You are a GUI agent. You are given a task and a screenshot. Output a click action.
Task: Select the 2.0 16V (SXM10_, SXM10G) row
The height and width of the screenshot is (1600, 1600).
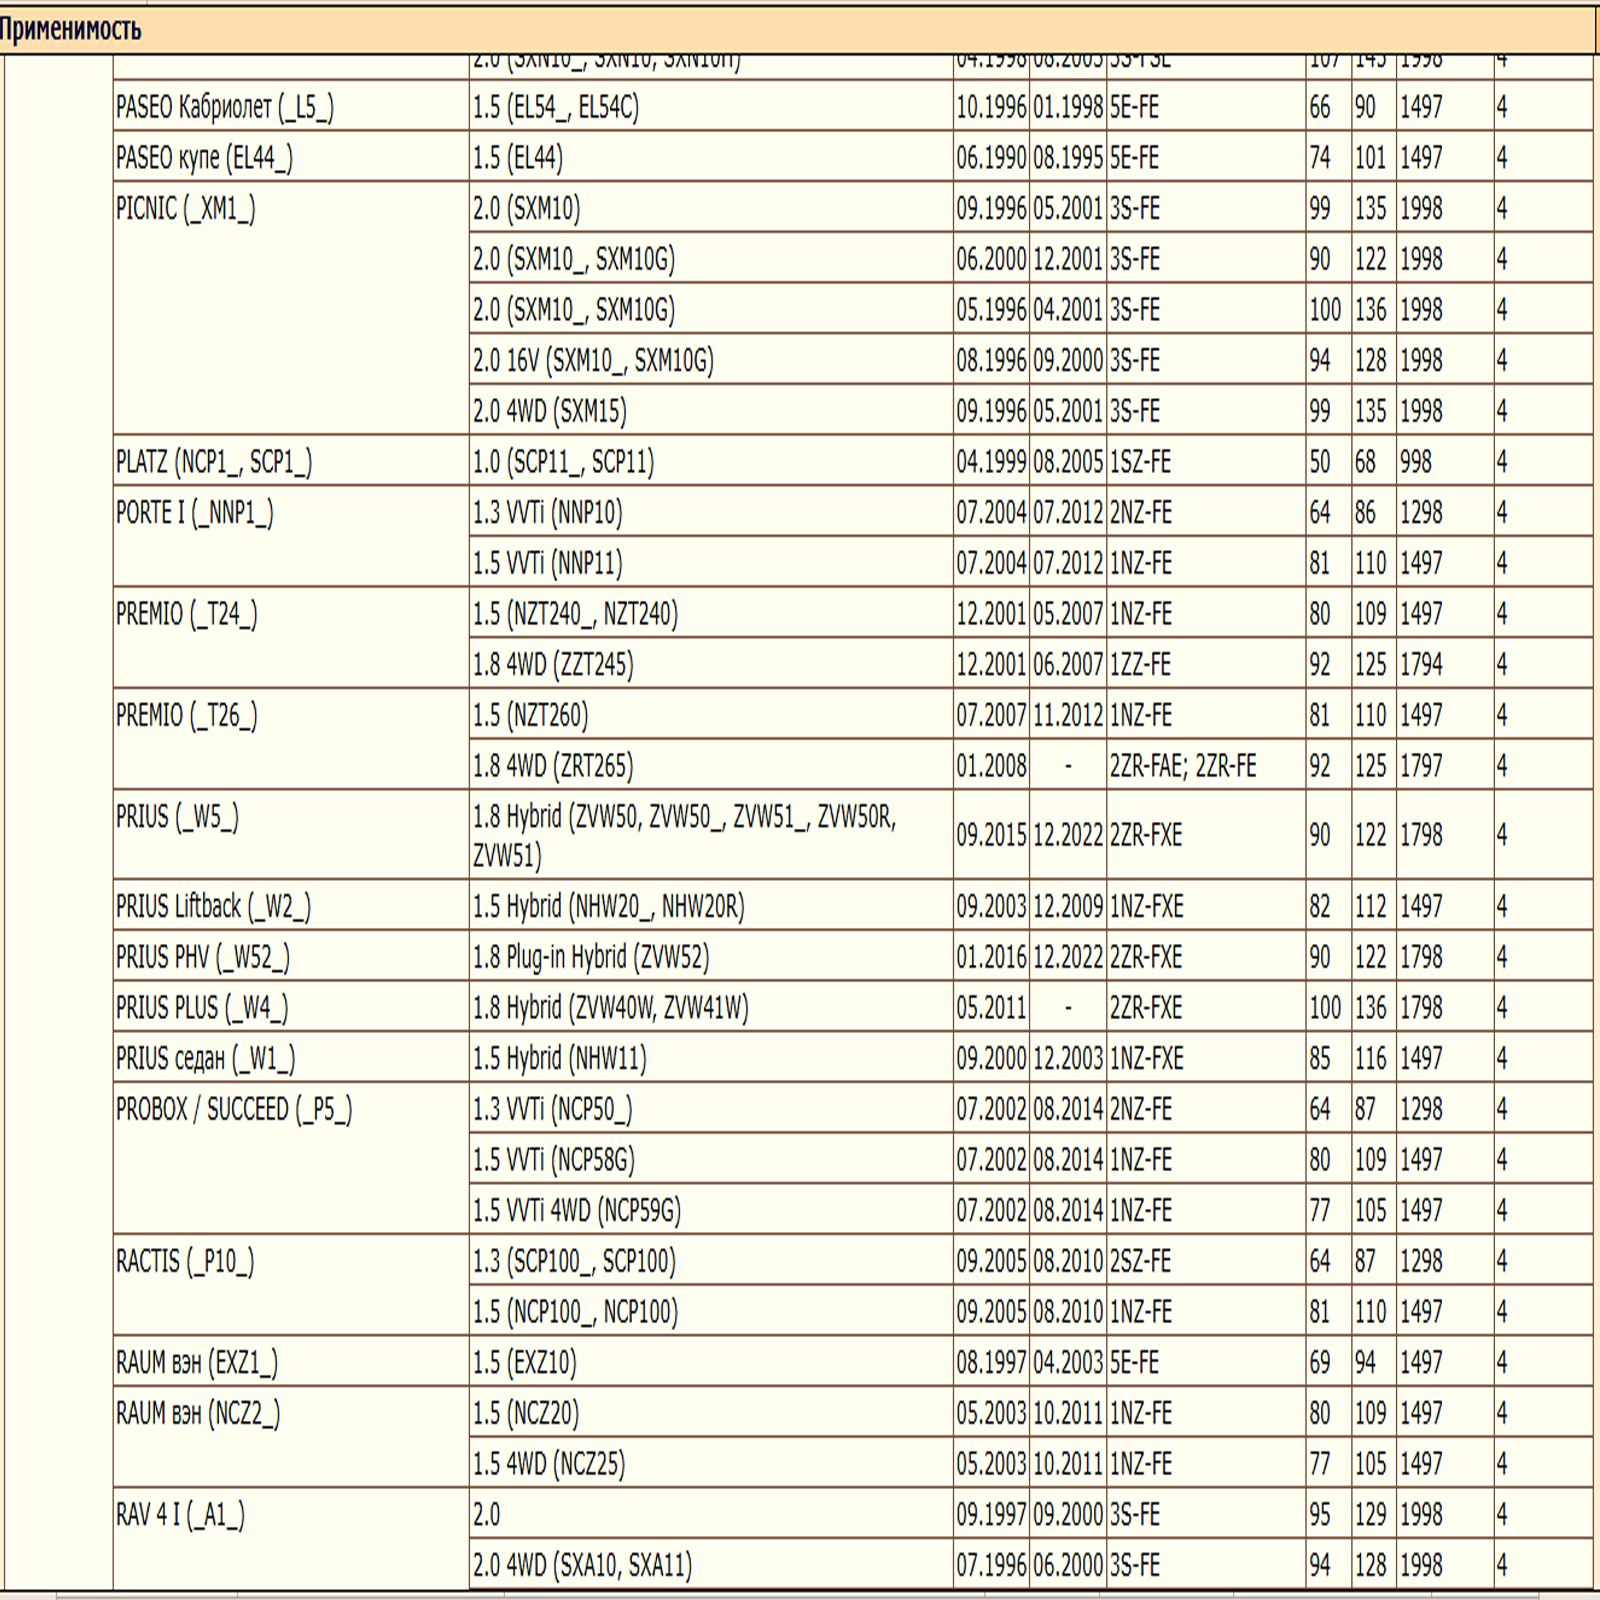click(x=593, y=360)
